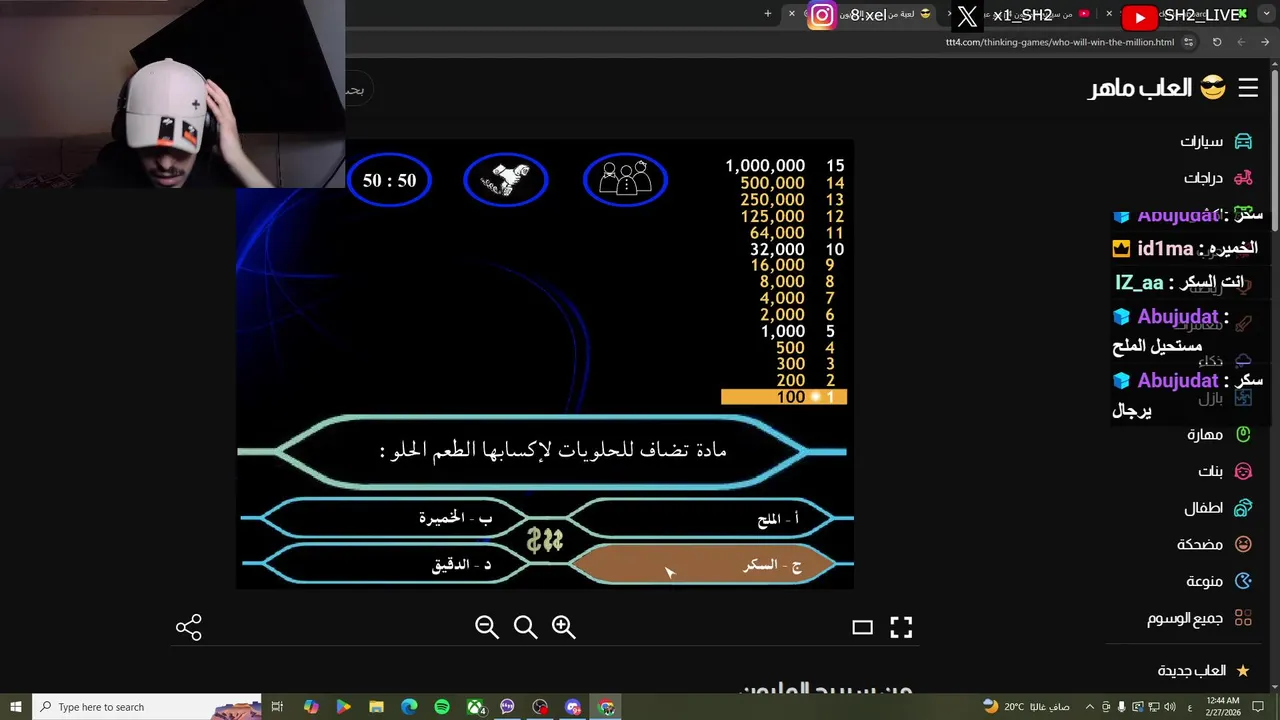Reset game zoom with plain magnifier
This screenshot has width=1280, height=720.
[x=525, y=627]
